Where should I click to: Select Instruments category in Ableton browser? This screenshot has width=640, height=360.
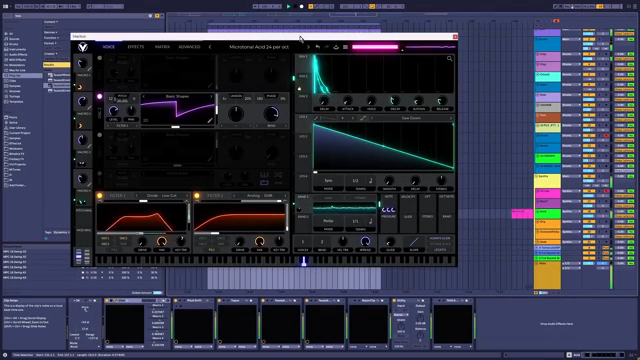[18, 49]
